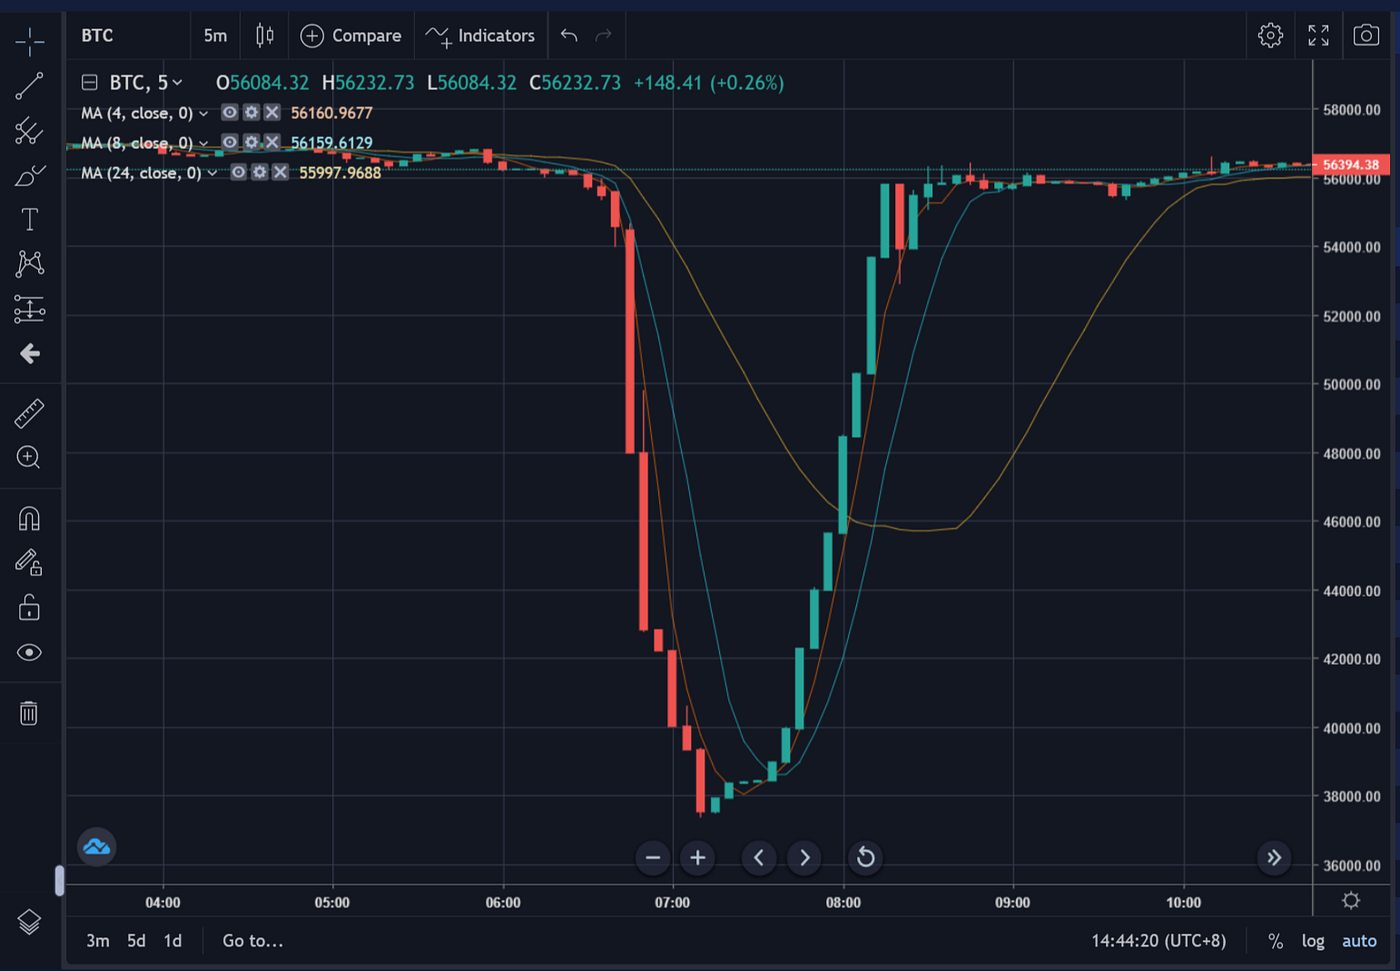1400x971 pixels.
Task: Hide the MA (4, close, 0) indicator
Action: coord(229,113)
